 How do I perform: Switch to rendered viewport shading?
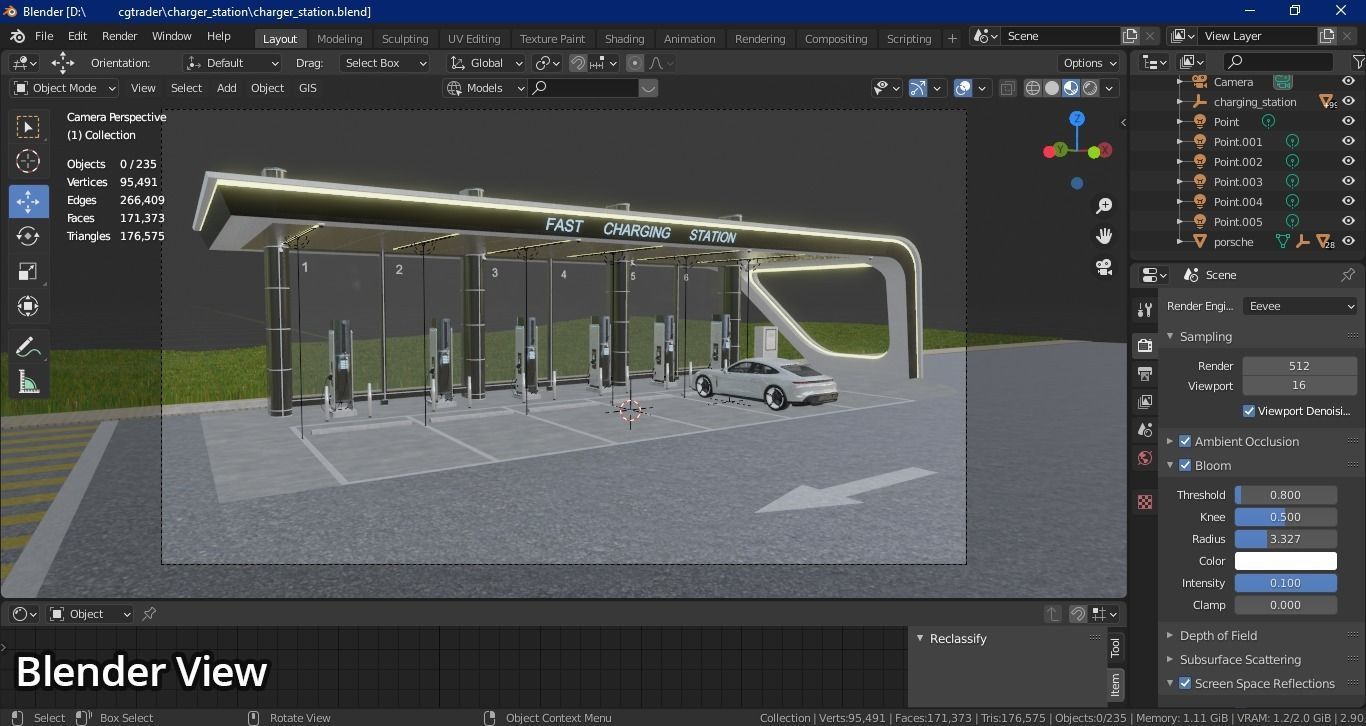tap(1090, 88)
